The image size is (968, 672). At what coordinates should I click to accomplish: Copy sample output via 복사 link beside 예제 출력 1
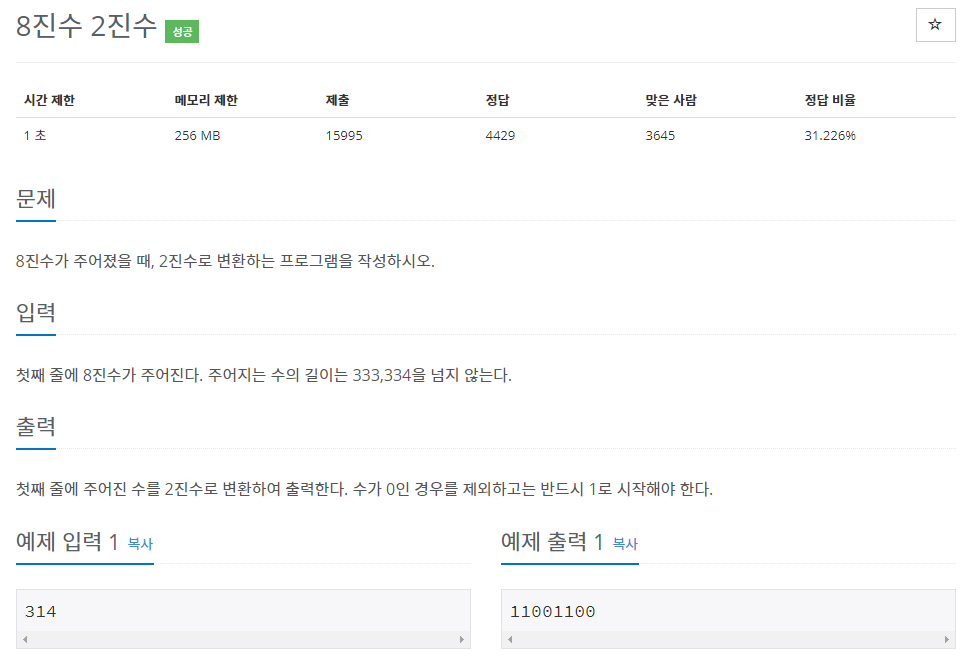click(625, 544)
